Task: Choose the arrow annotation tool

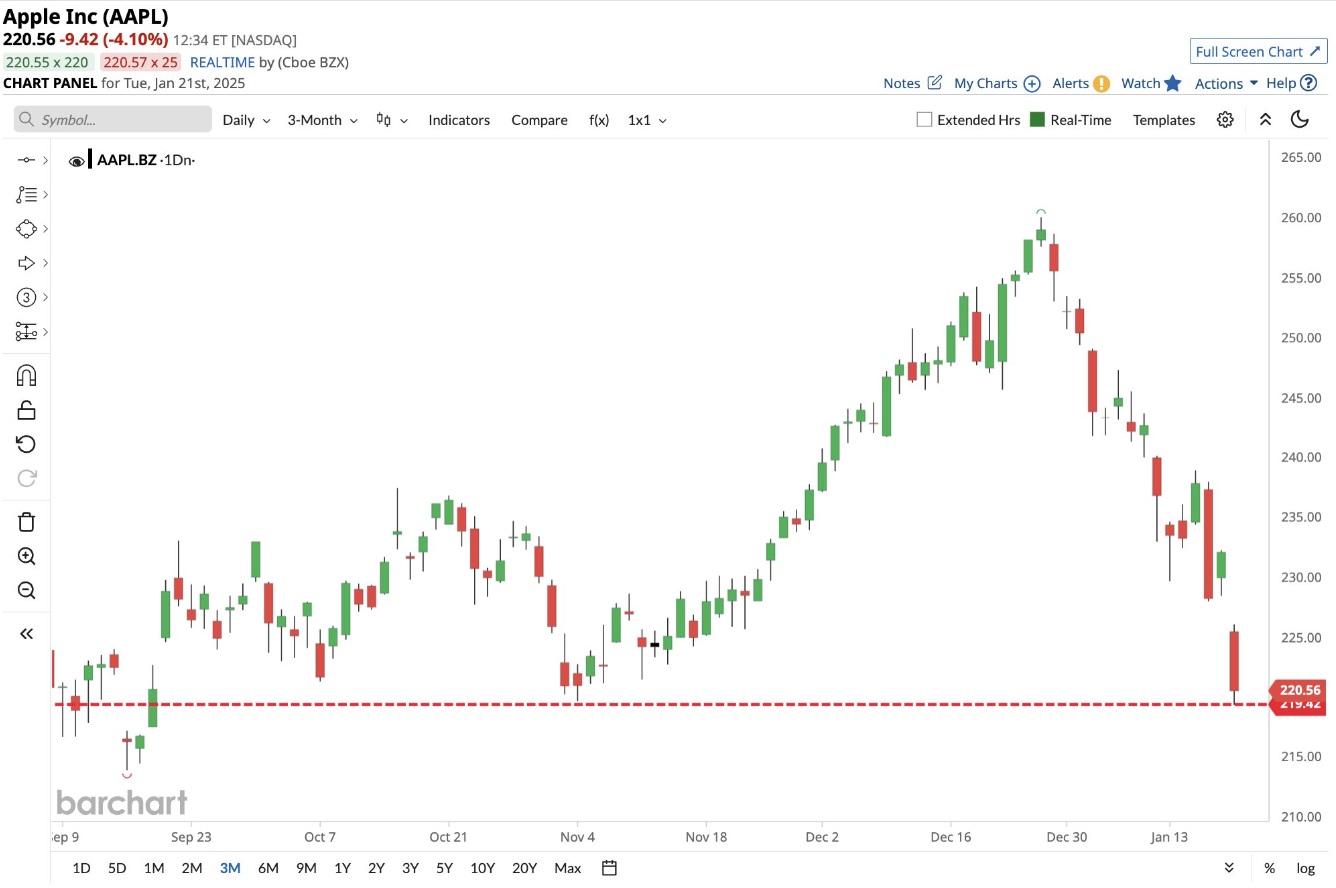Action: (26, 263)
